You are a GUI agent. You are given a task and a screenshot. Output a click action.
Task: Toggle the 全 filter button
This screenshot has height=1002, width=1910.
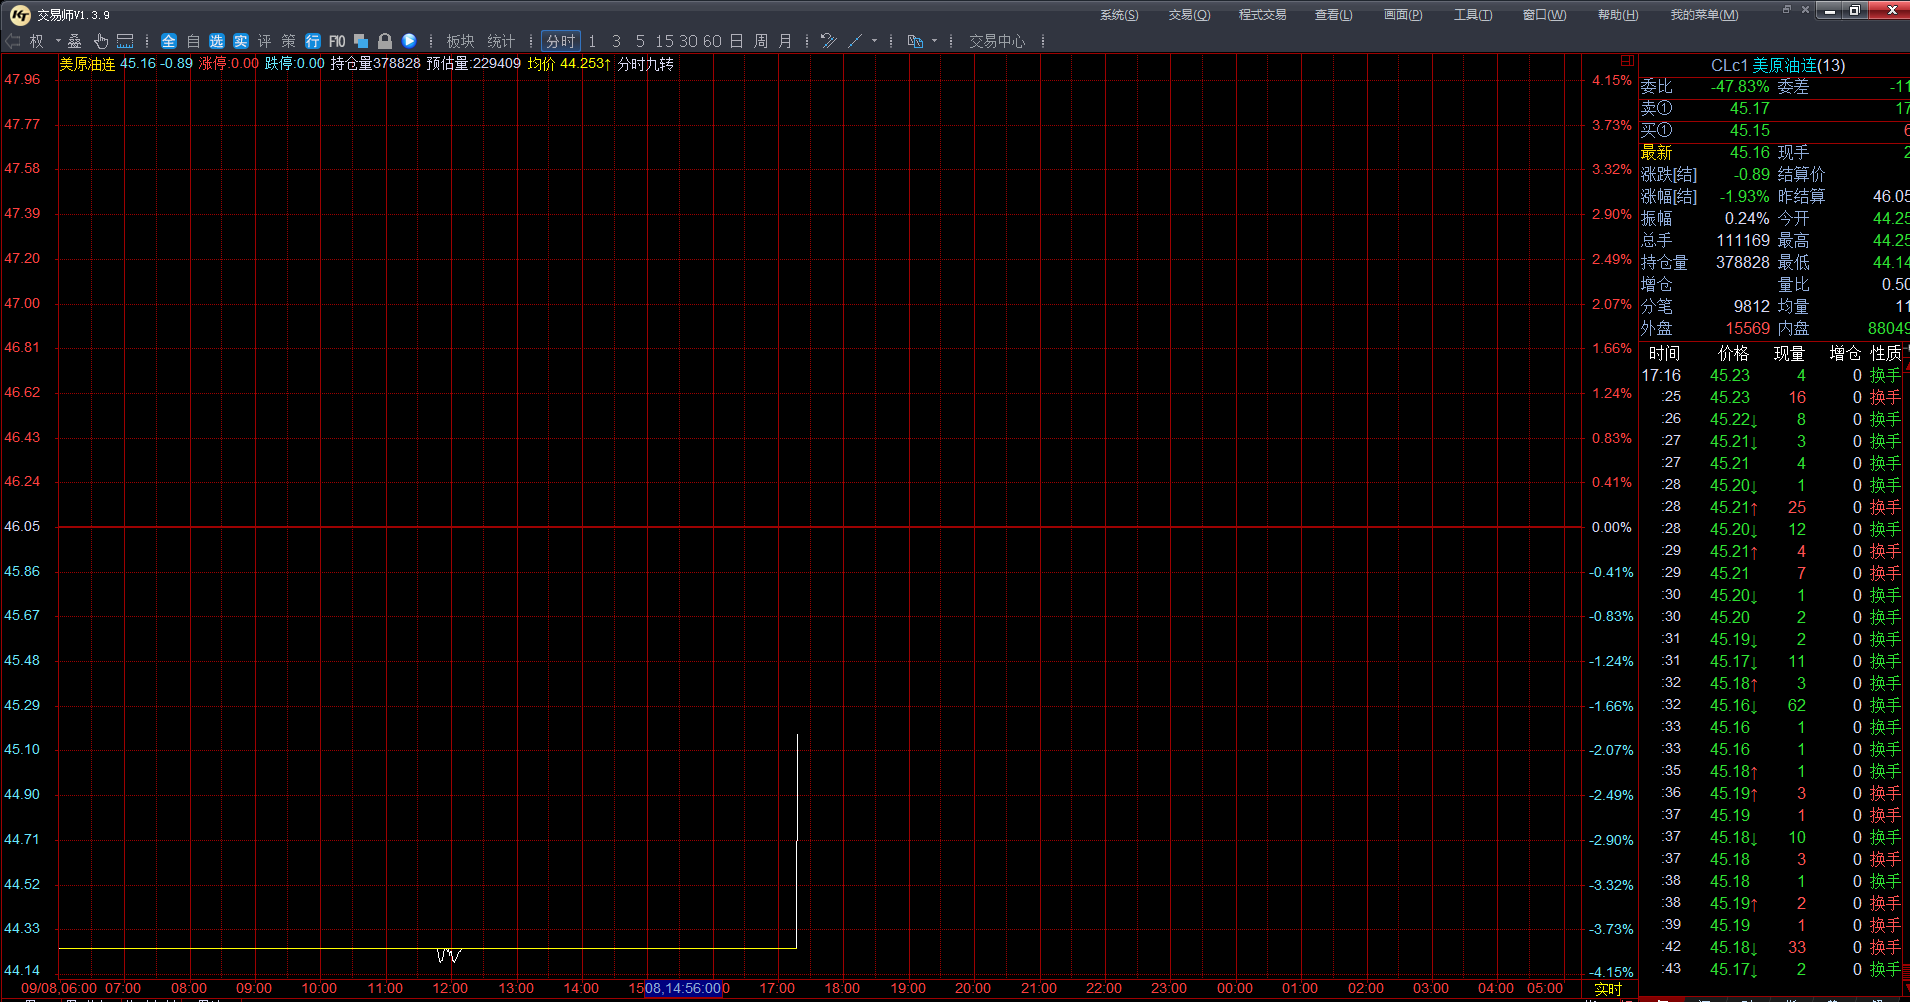169,41
